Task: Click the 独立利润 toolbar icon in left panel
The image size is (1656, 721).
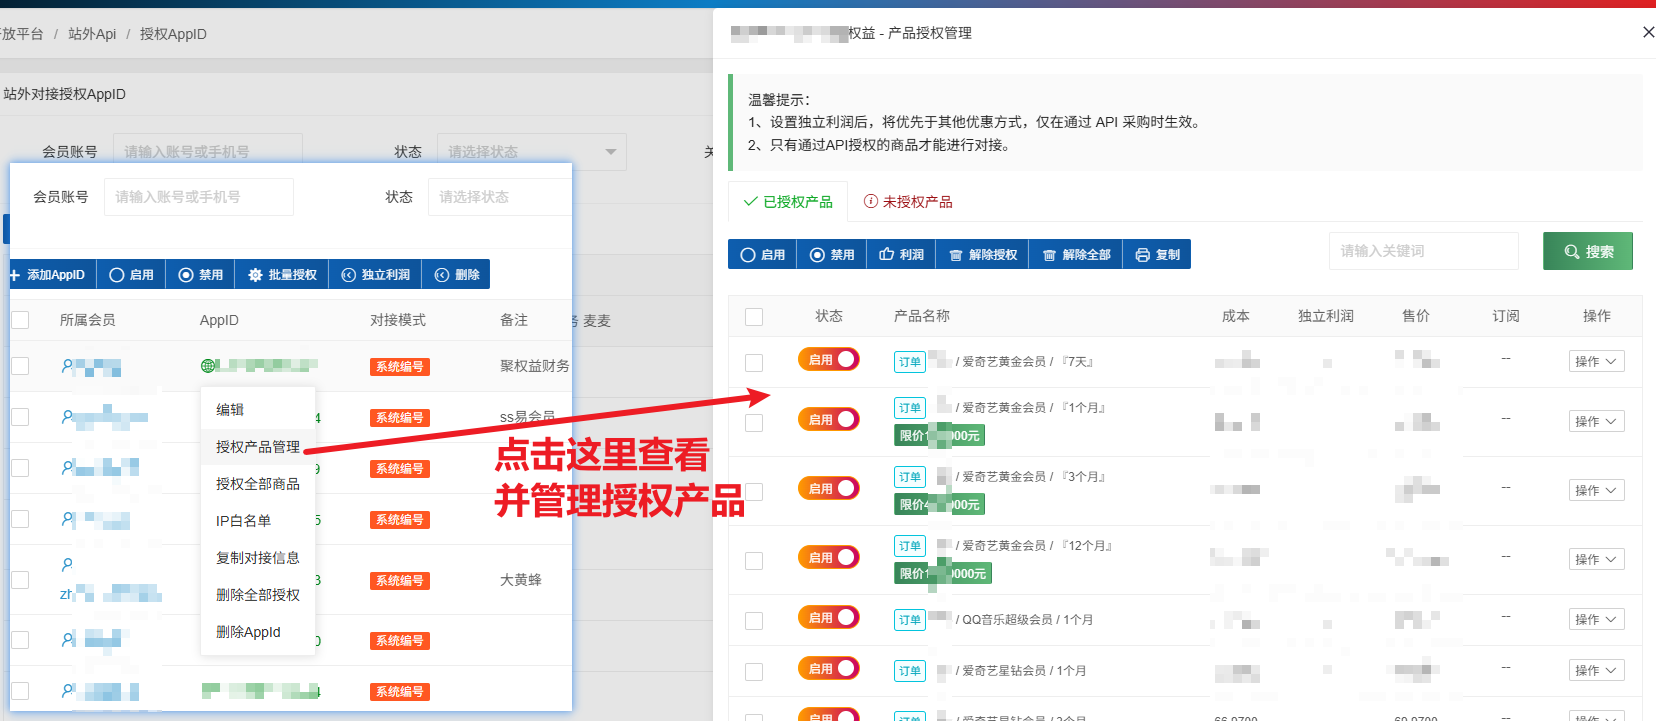Action: click(375, 275)
